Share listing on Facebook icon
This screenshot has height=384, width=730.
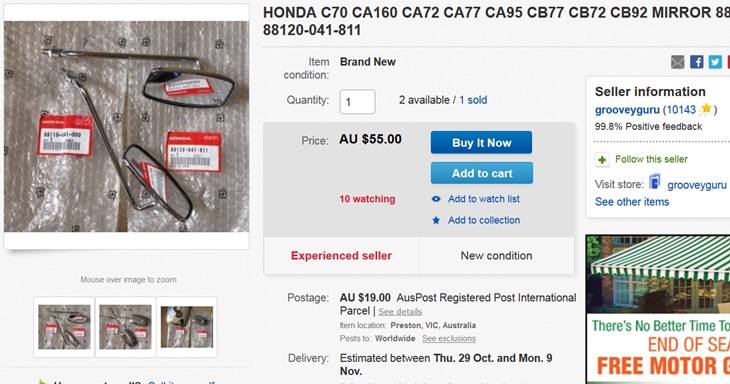[696, 62]
